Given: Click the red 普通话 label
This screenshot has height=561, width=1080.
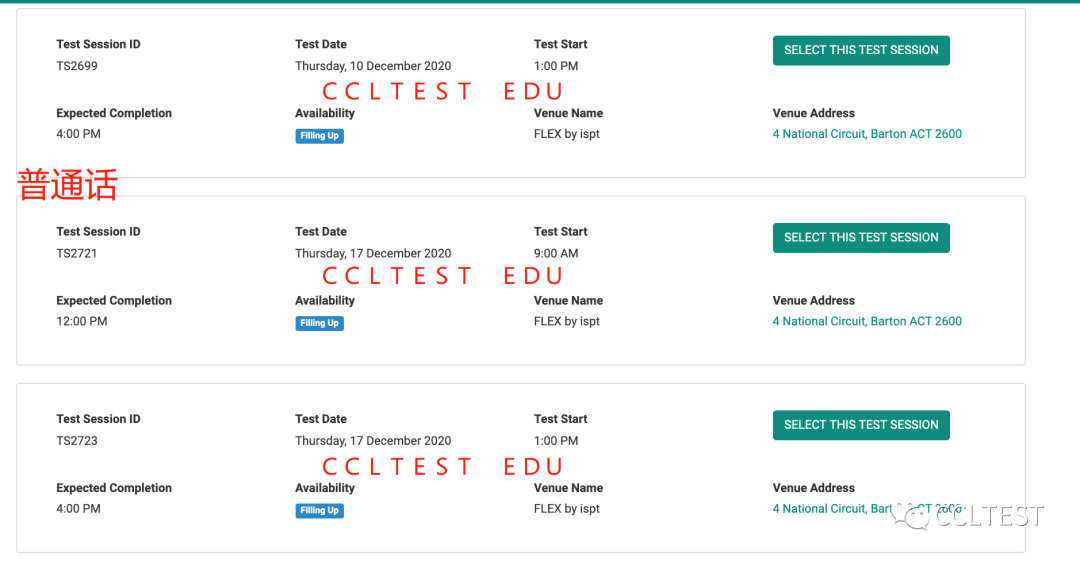Looking at the screenshot, I should point(68,185).
